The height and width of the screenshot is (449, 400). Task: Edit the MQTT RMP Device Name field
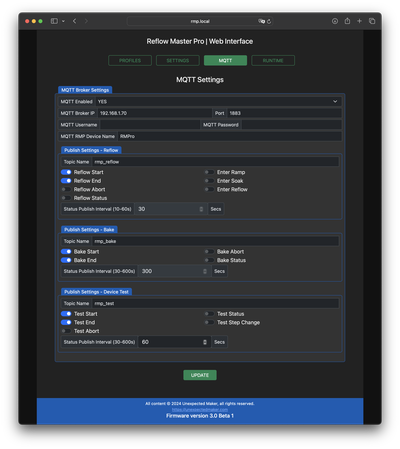point(229,136)
